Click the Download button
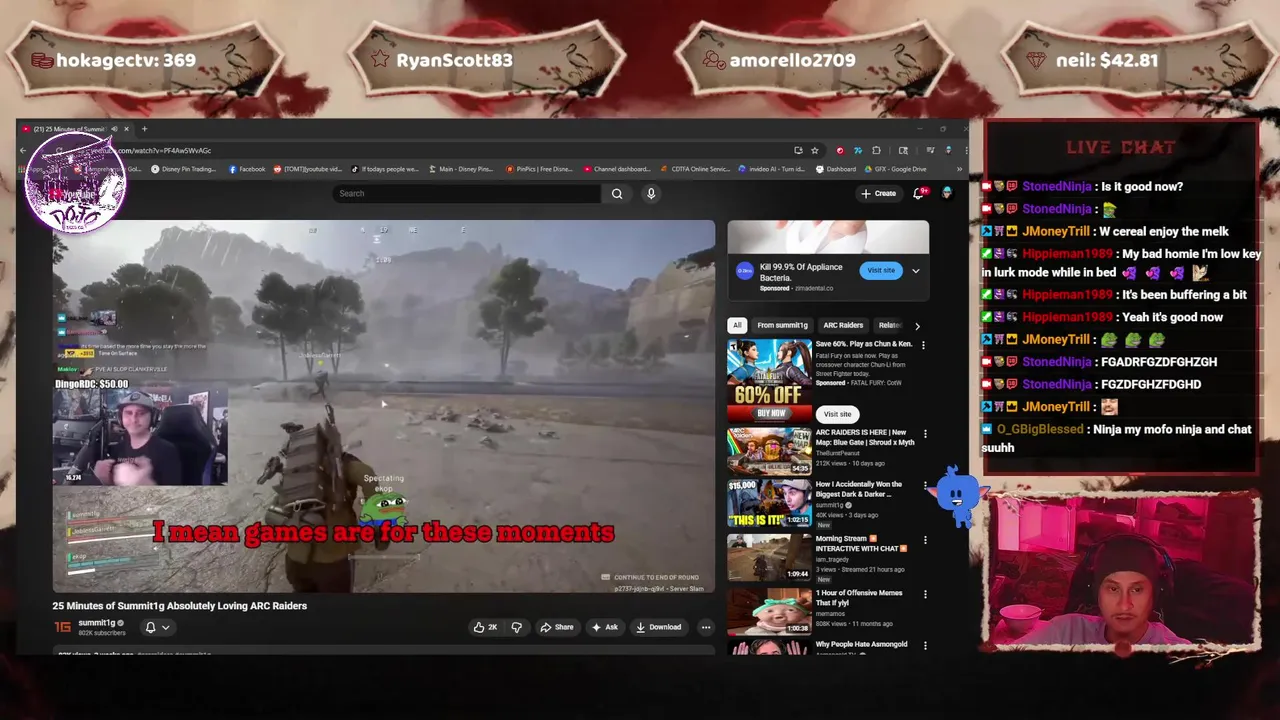Viewport: 1280px width, 720px height. (x=658, y=627)
